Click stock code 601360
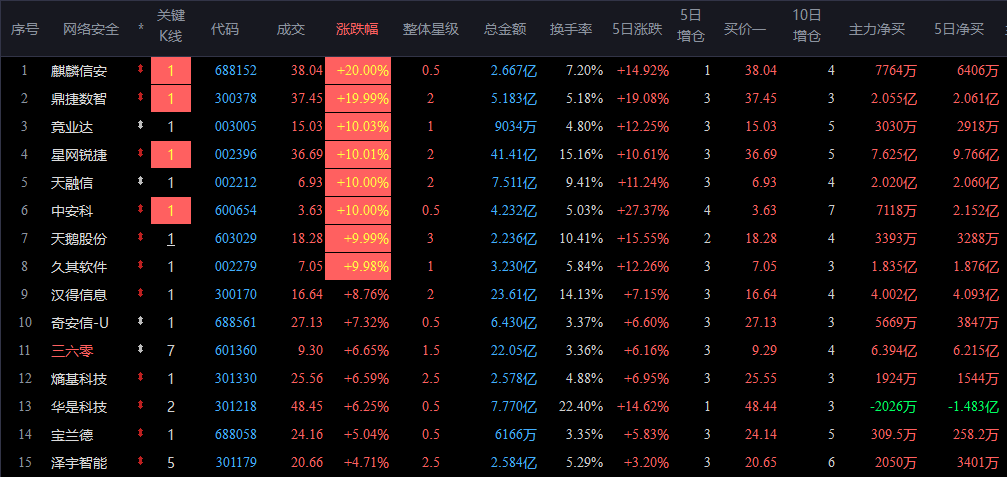The image size is (1007, 477). [x=236, y=351]
